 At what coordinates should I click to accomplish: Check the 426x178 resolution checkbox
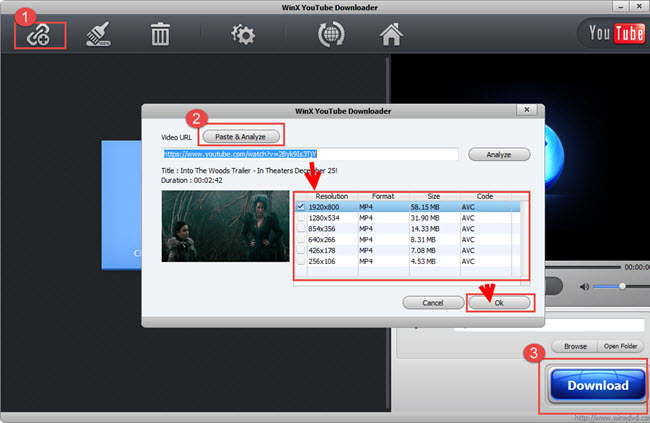[x=301, y=250]
